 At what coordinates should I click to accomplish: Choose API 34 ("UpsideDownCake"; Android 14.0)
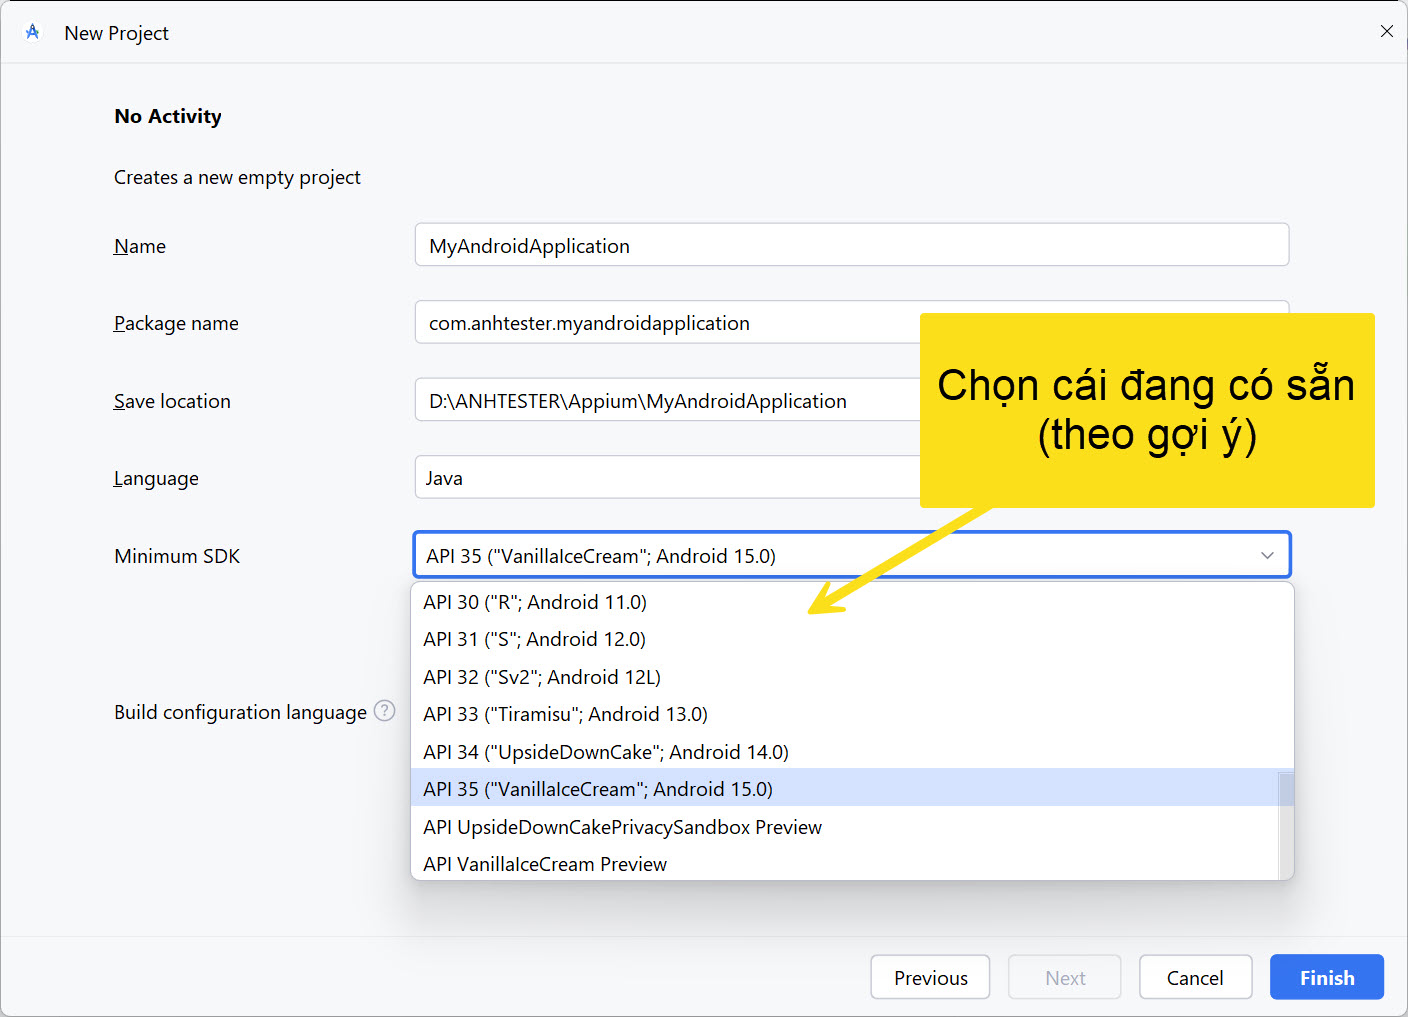(852, 752)
